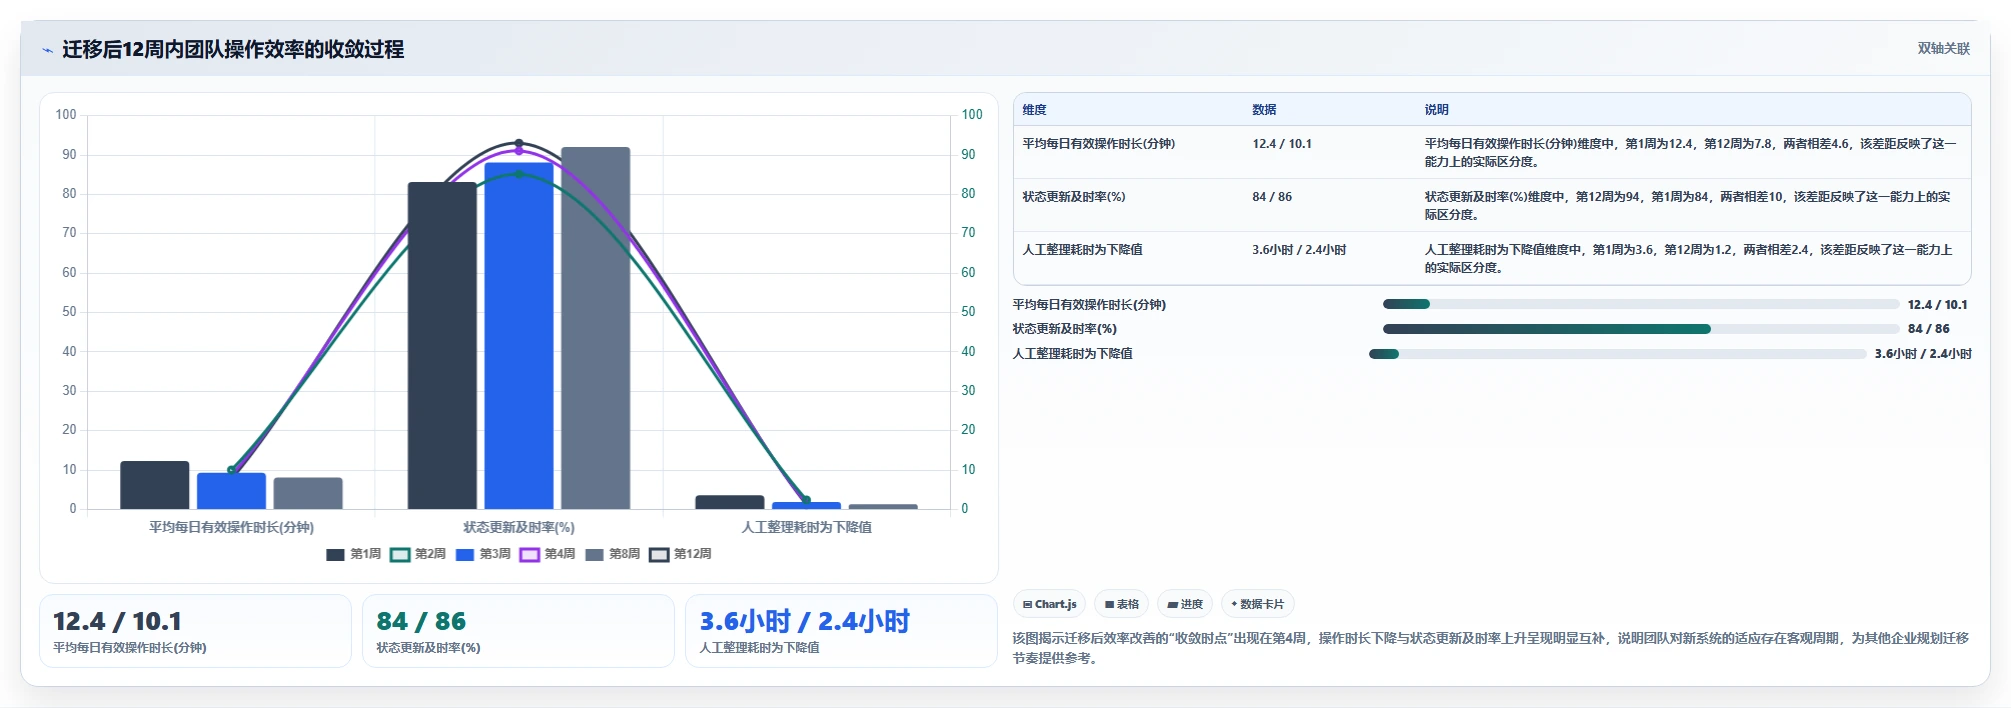Screen dimensions: 2011x708
Task: Click the 平均每日有效操作时长 progress bar
Action: (1640, 304)
